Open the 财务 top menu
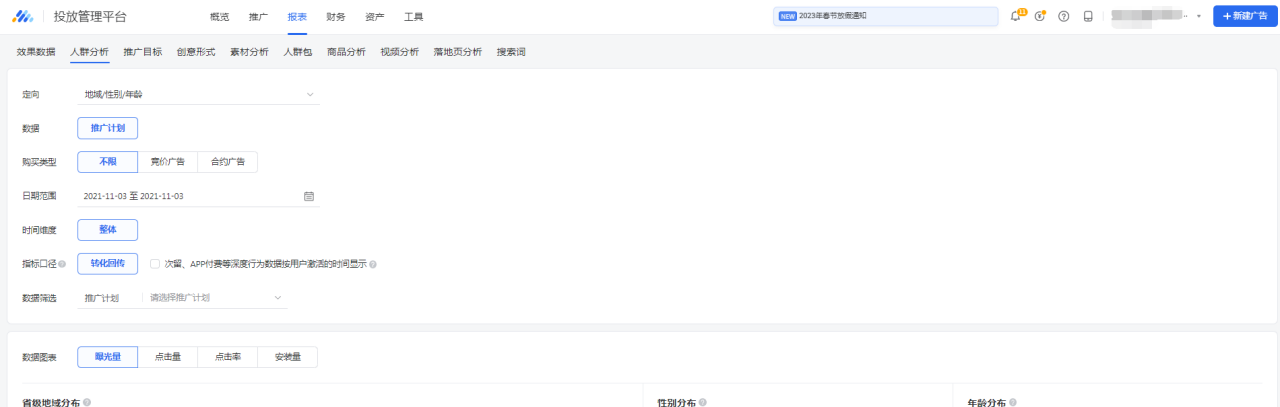 tap(336, 17)
